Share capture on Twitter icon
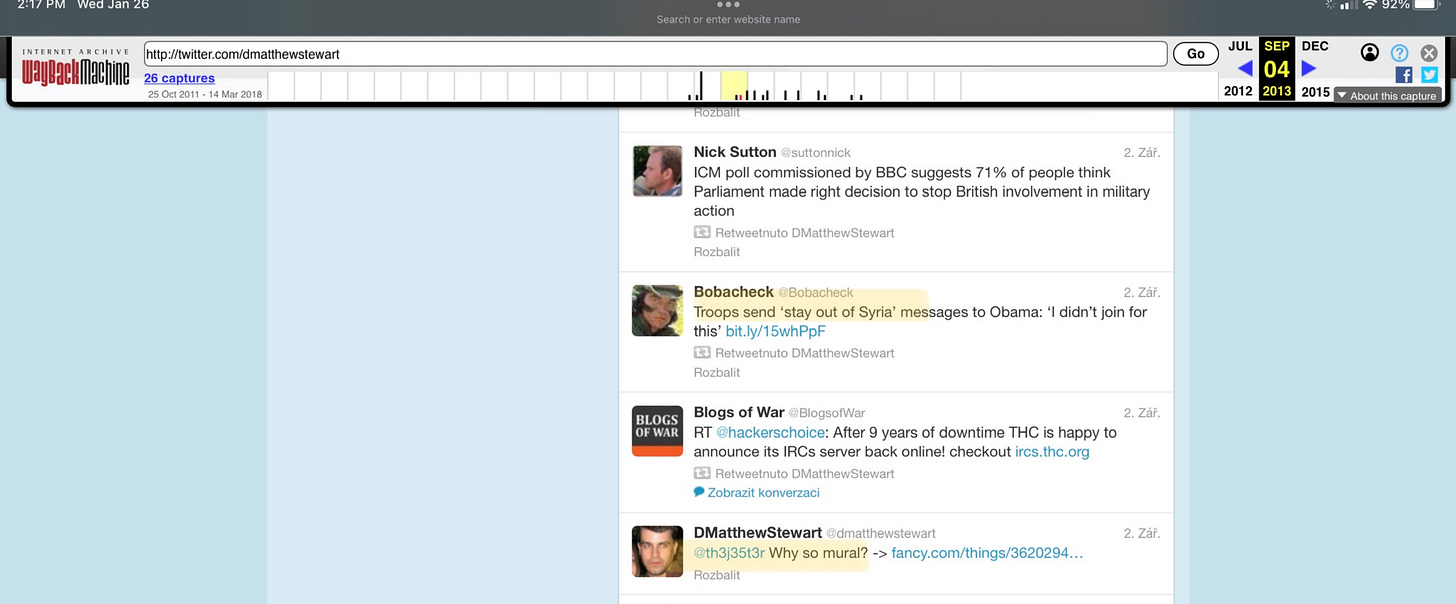1456x604 pixels. point(1429,75)
